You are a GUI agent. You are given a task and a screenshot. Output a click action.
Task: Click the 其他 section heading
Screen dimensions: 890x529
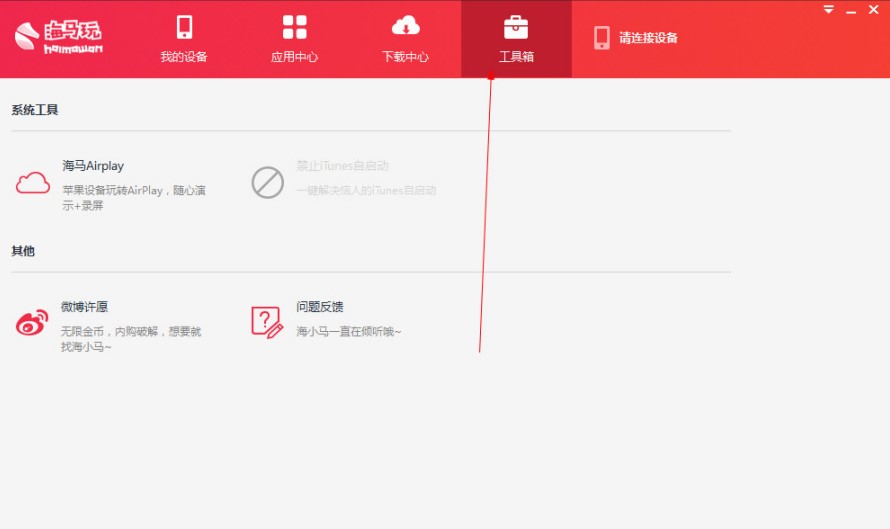[23, 251]
